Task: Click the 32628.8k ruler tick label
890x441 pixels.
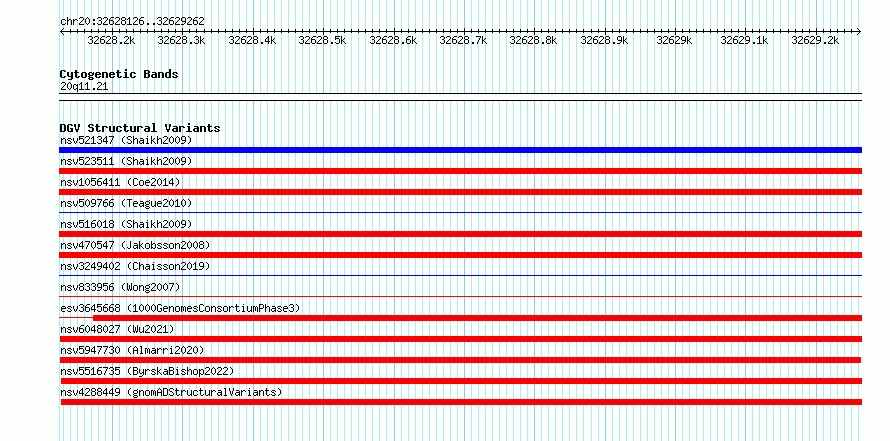Action: coord(533,40)
